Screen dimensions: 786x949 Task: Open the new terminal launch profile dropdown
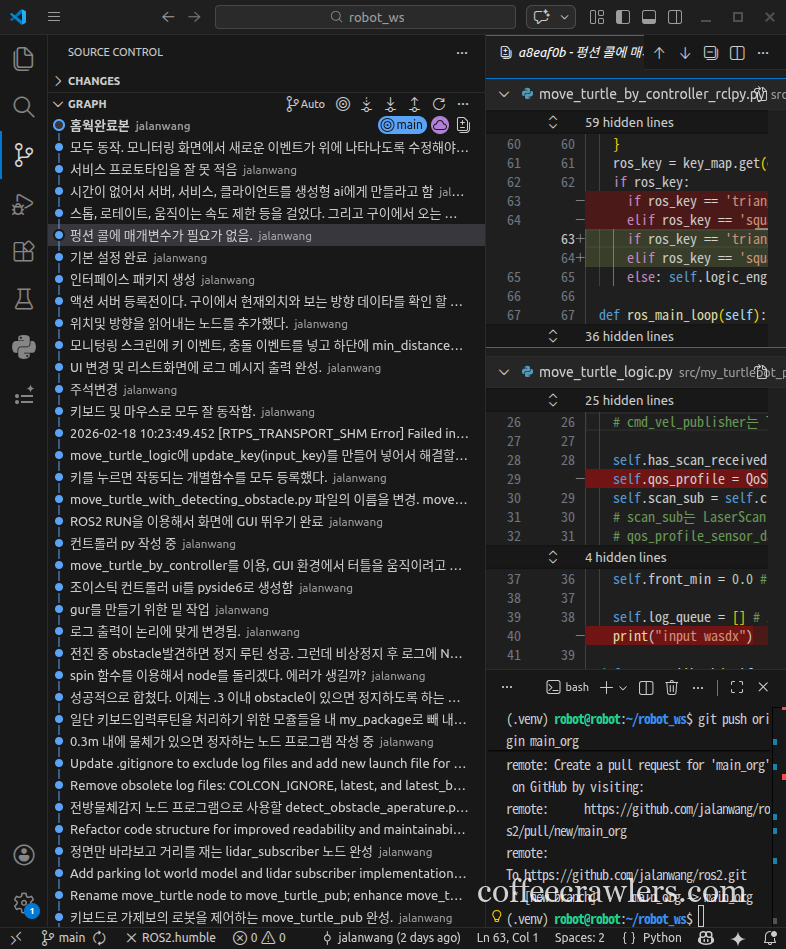622,687
